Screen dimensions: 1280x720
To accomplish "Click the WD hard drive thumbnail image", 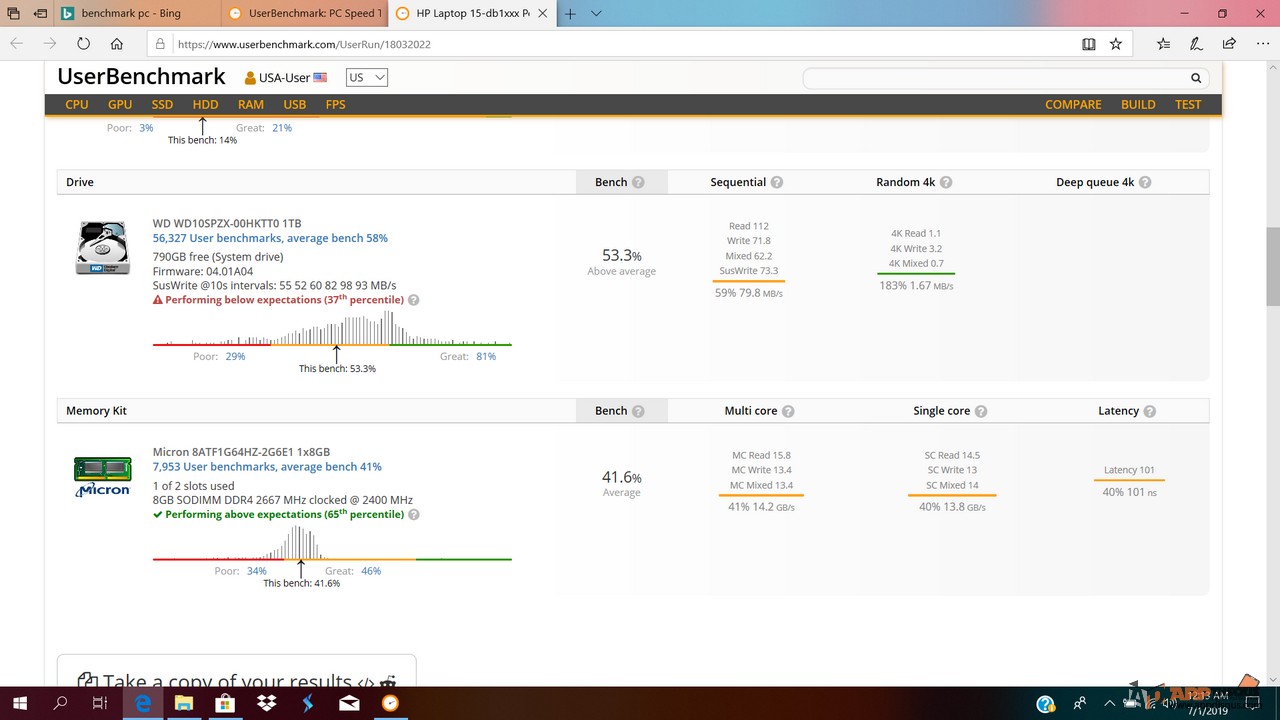I will point(103,248).
